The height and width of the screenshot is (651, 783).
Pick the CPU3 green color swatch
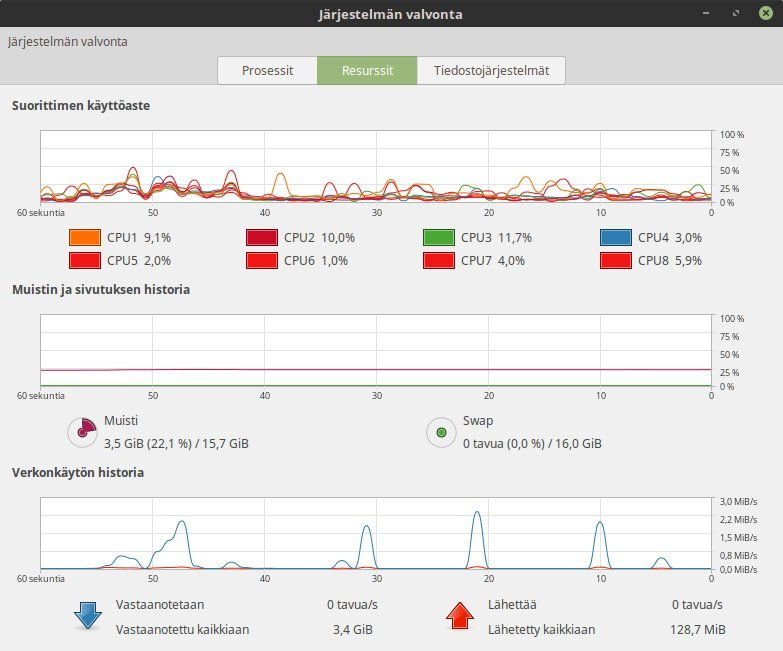[x=438, y=238]
